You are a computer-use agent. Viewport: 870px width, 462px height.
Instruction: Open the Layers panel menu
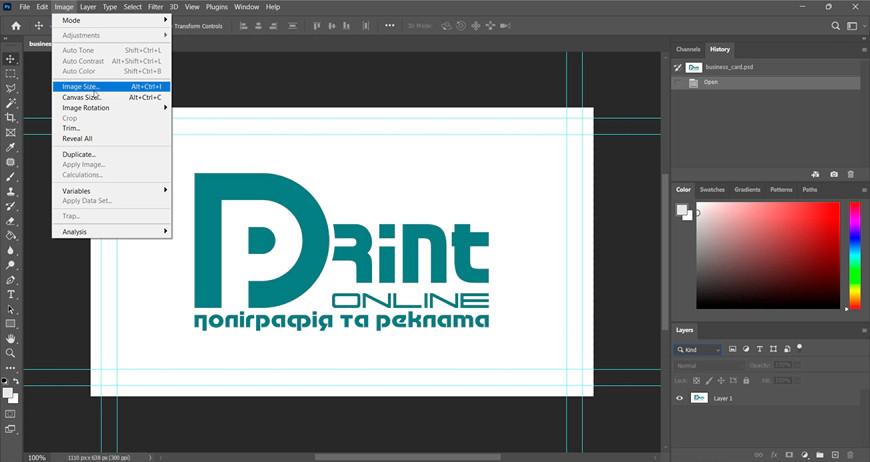(864, 330)
